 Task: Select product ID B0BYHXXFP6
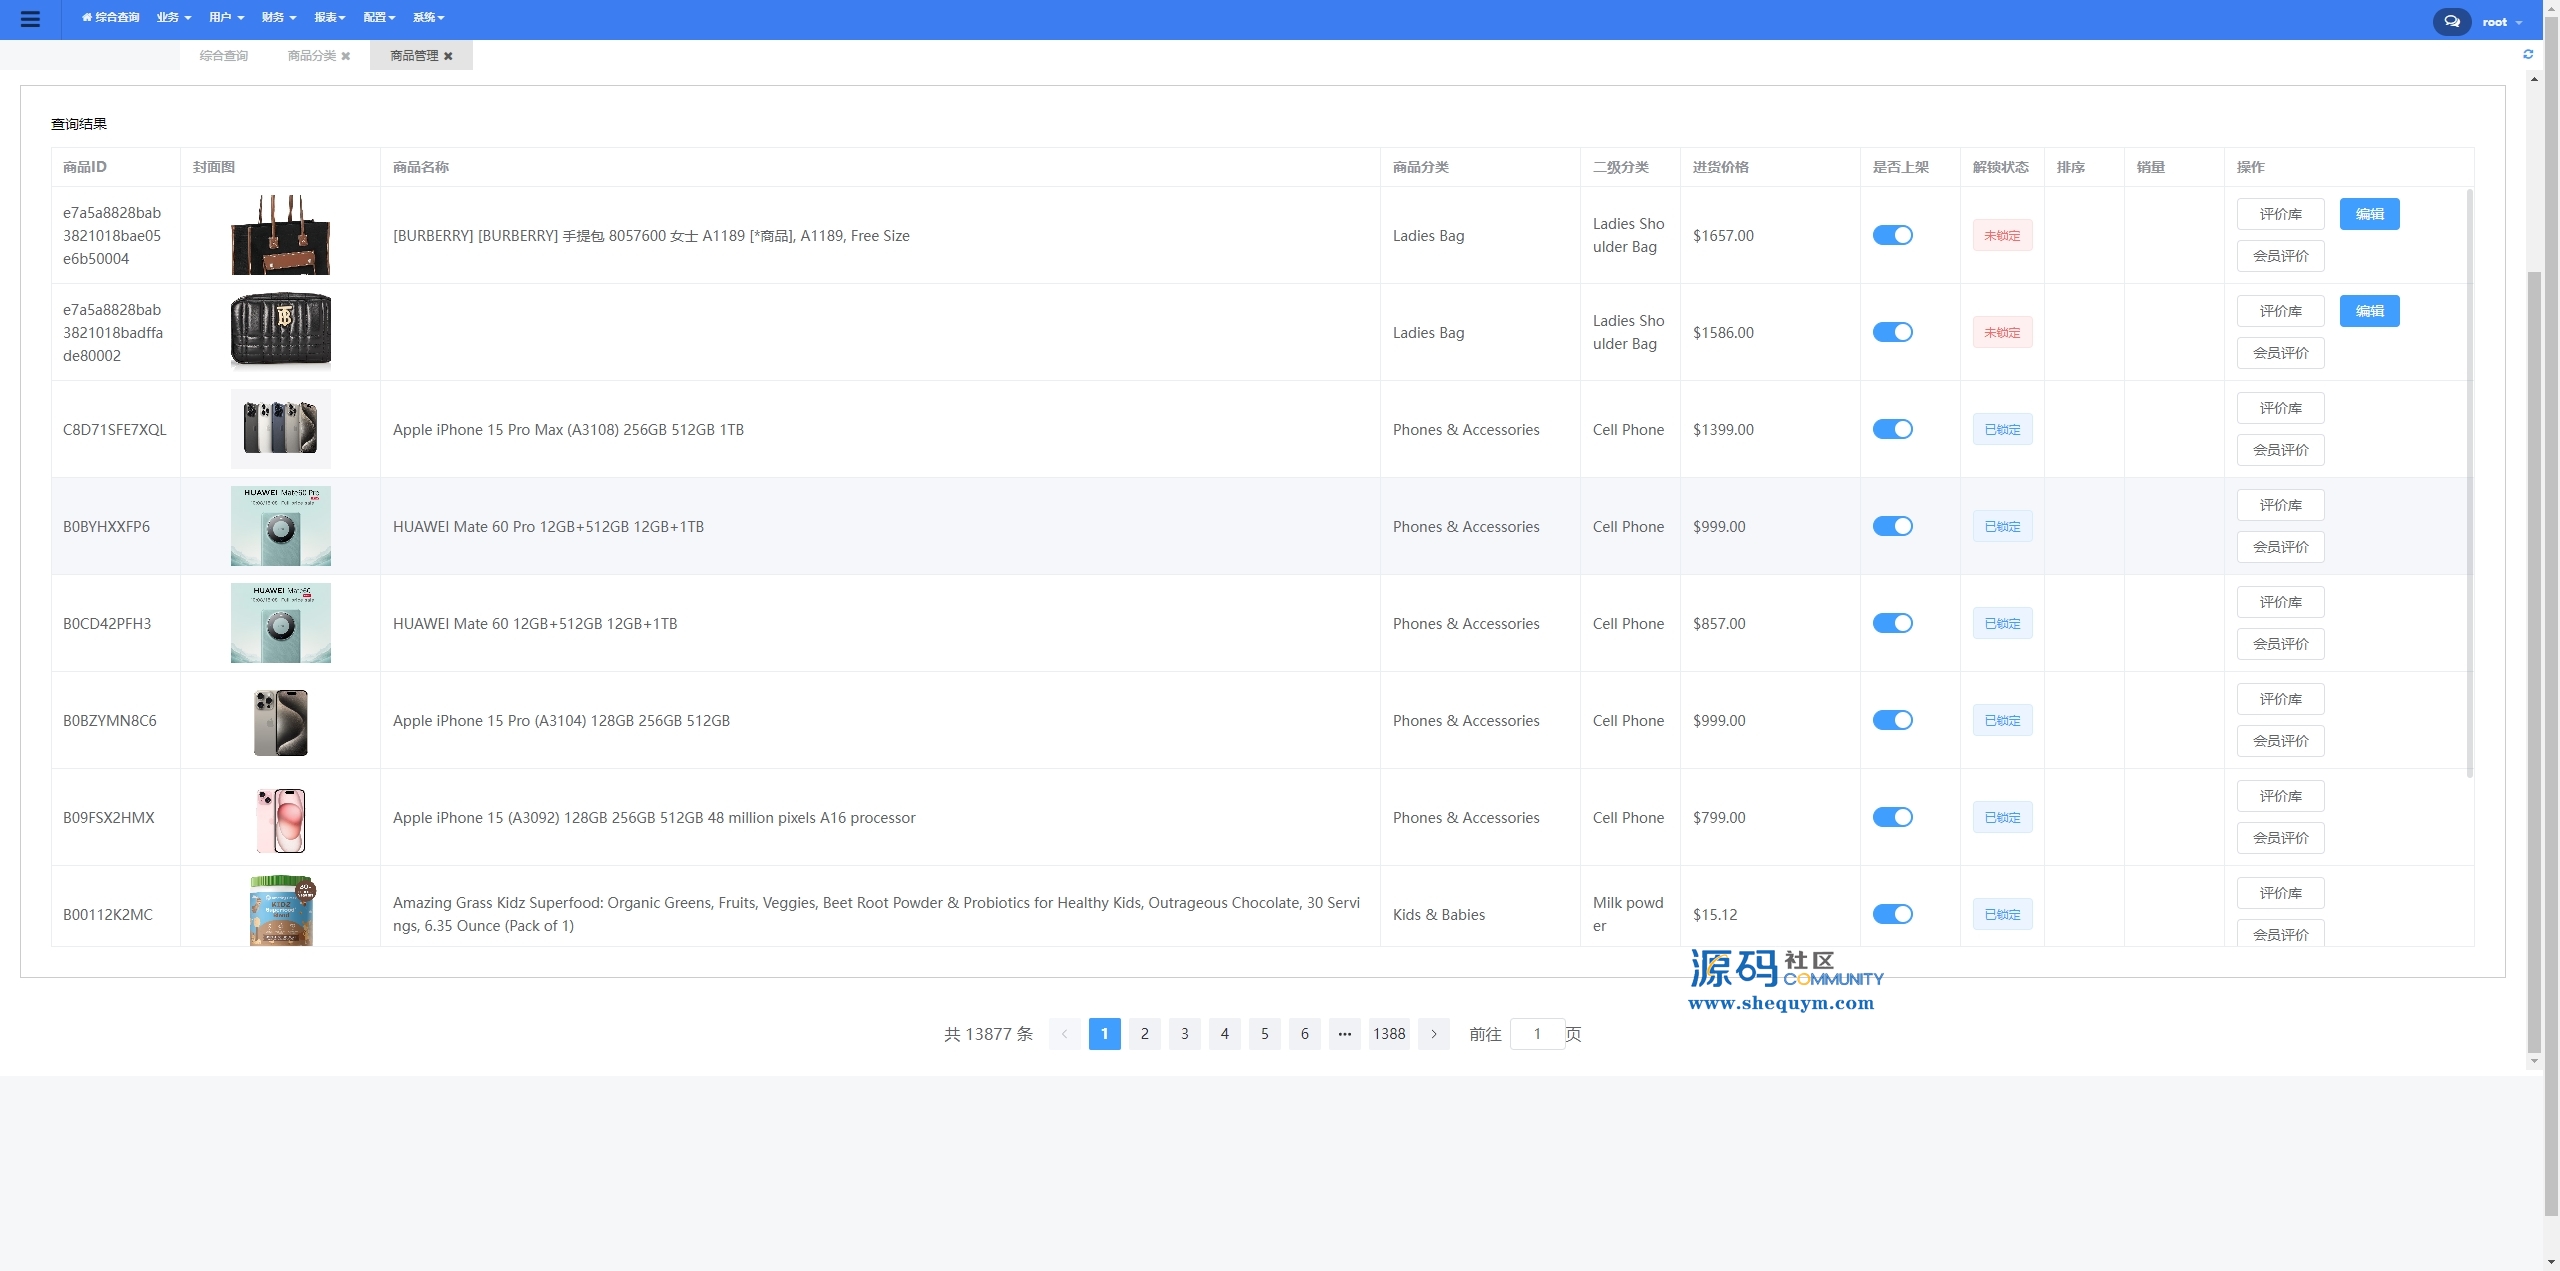pos(106,527)
